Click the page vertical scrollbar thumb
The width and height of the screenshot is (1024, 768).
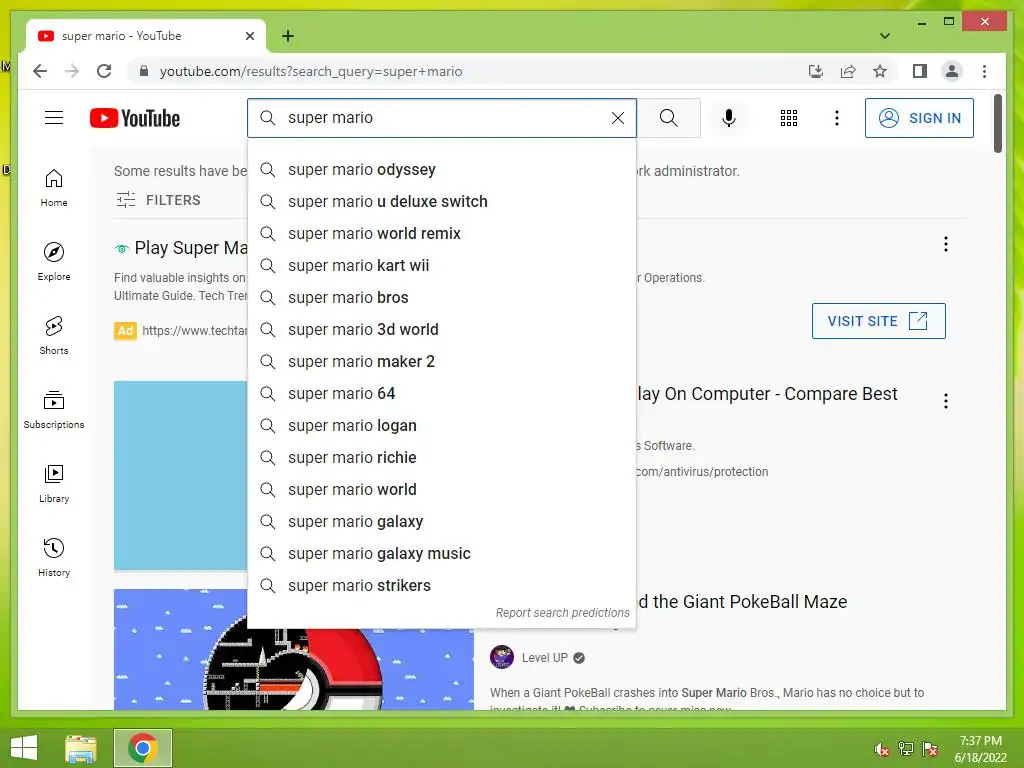pos(997,123)
